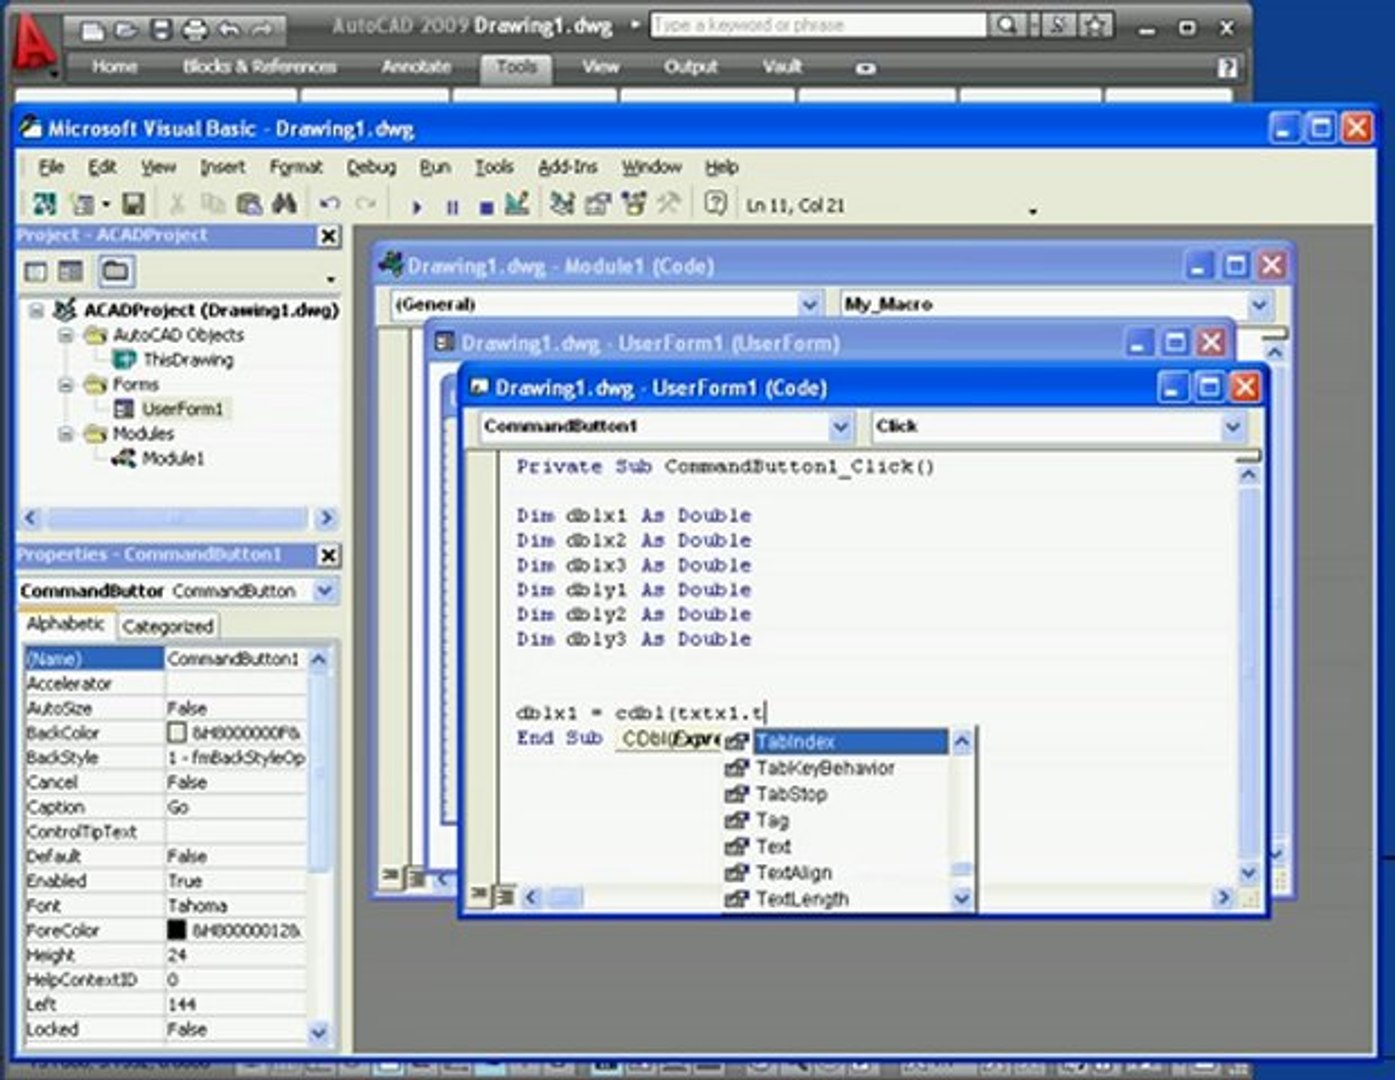Switch to the Categorized properties tab
This screenshot has width=1395, height=1080.
(x=168, y=627)
